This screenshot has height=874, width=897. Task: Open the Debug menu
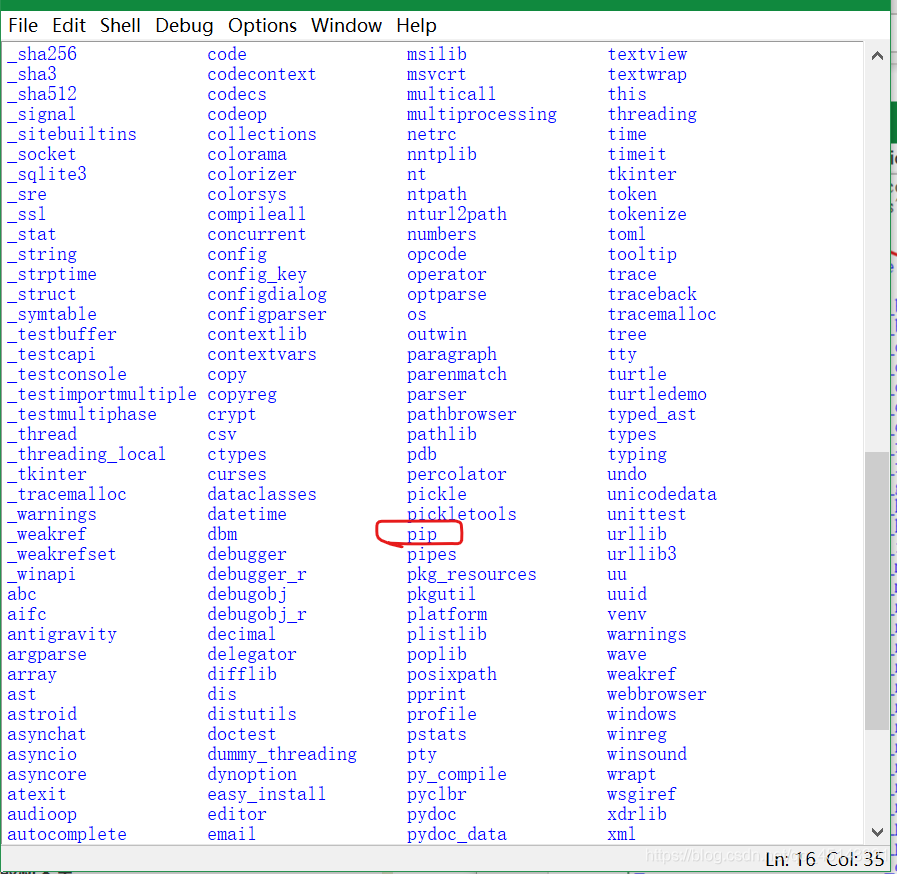[184, 26]
